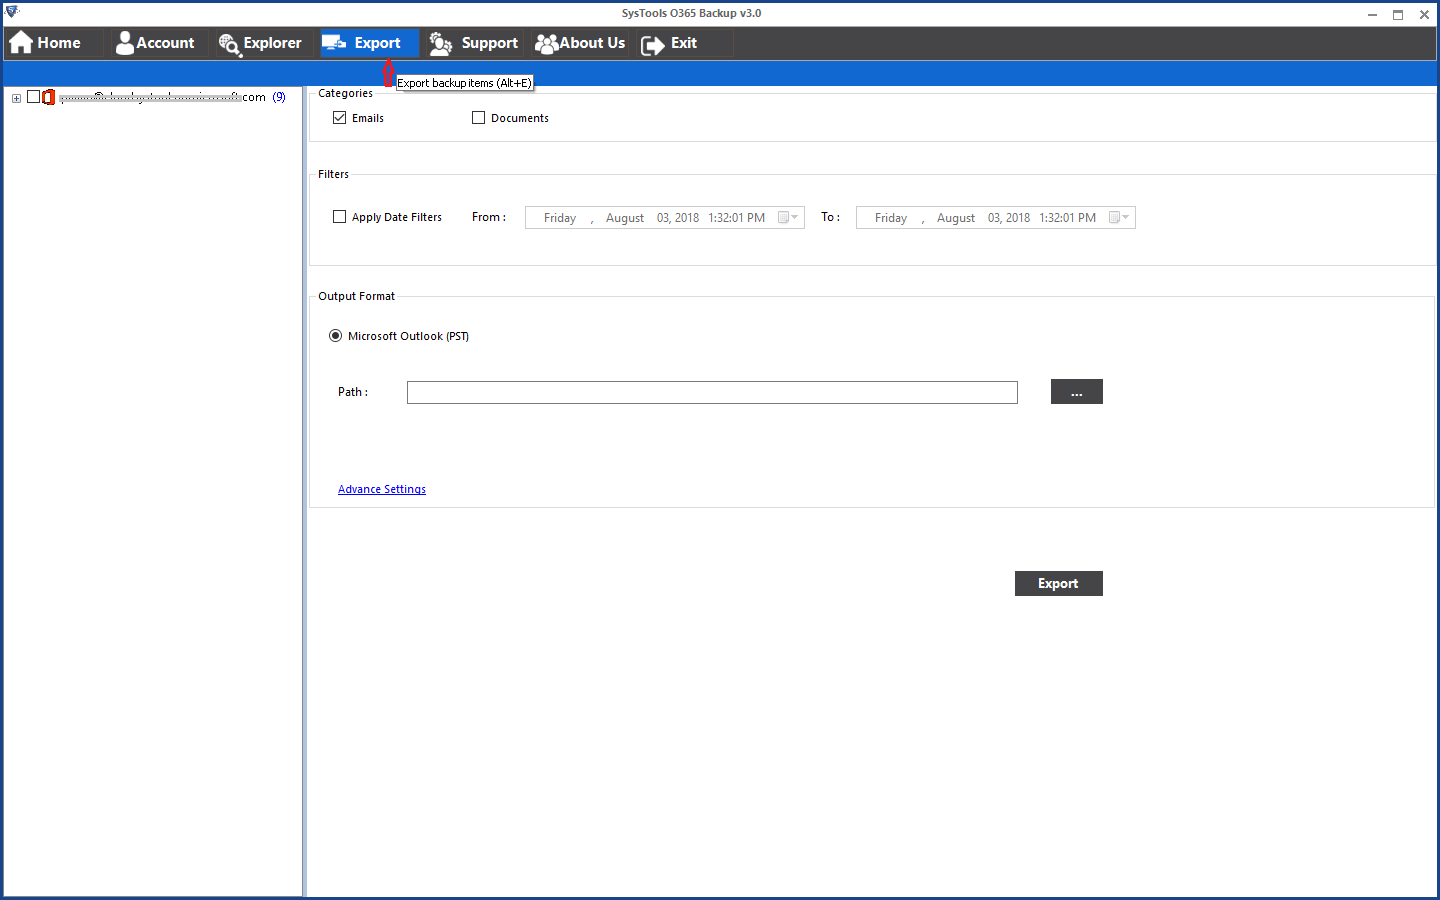
Task: Click the From date month August
Action: coord(625,218)
